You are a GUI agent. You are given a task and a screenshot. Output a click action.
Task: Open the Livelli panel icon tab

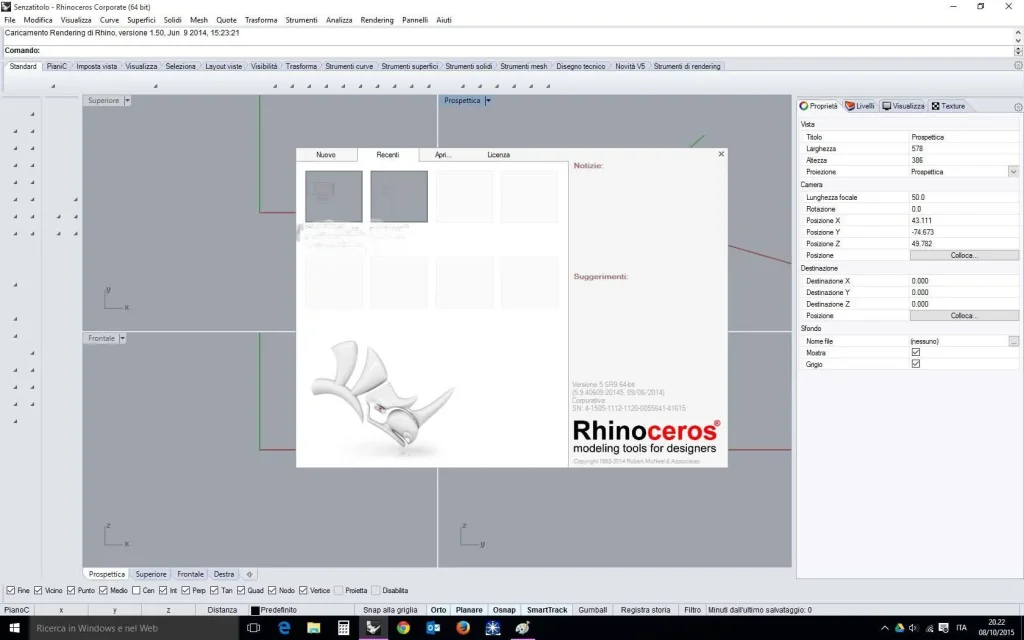(x=859, y=106)
